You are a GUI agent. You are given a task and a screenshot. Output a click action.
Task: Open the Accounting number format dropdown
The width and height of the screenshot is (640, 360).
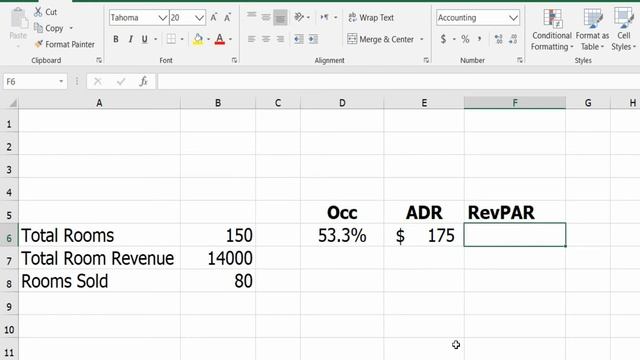pos(513,18)
